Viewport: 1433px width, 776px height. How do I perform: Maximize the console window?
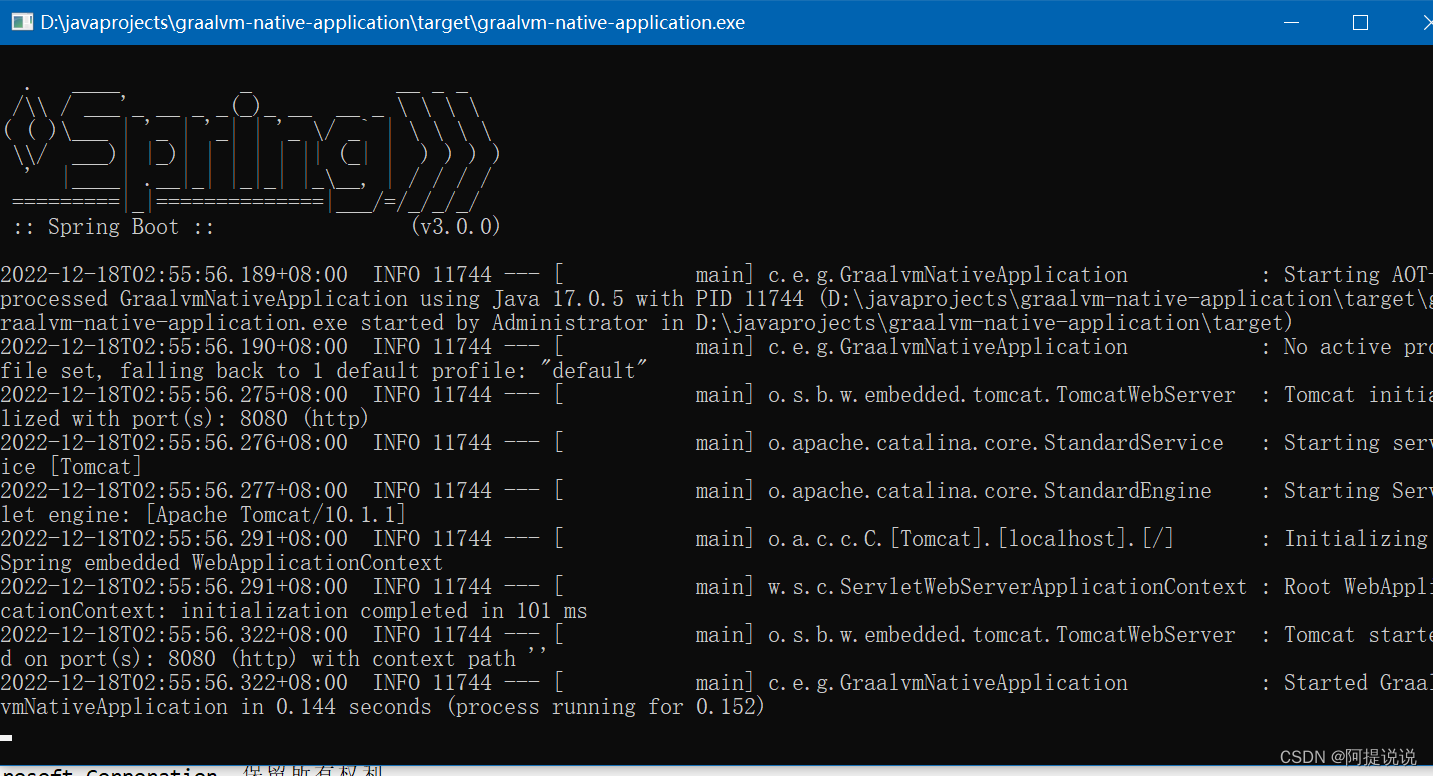click(x=1360, y=22)
